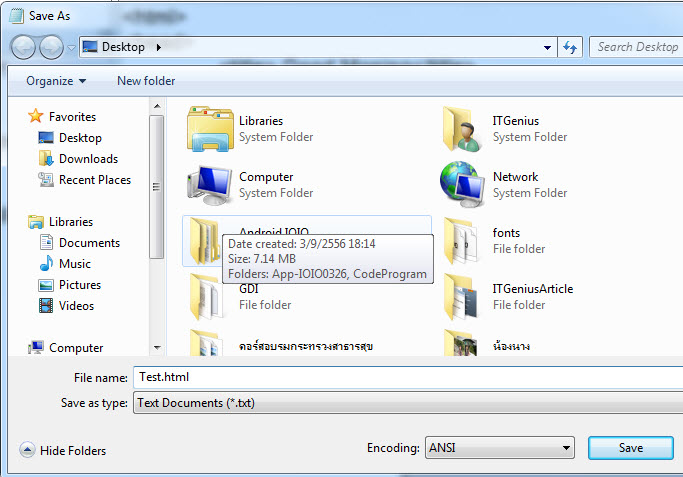Viewport: 683px width, 477px height.
Task: Select the Computer system folder icon
Action: [x=210, y=184]
